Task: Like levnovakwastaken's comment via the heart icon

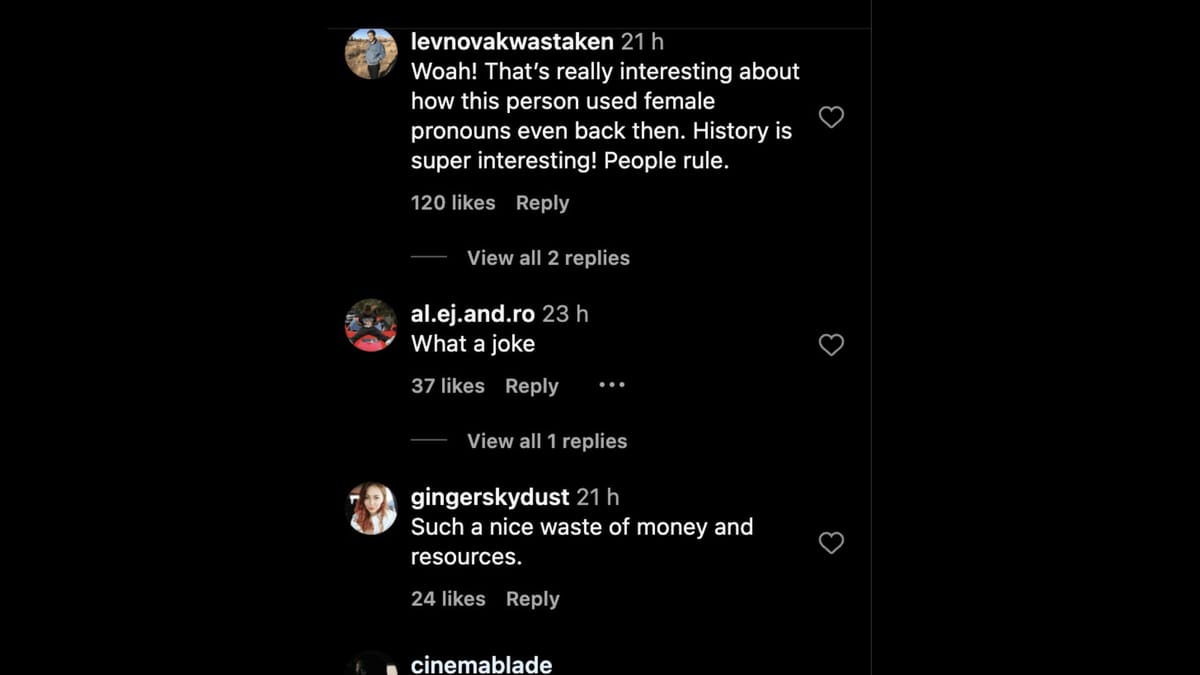Action: click(831, 117)
